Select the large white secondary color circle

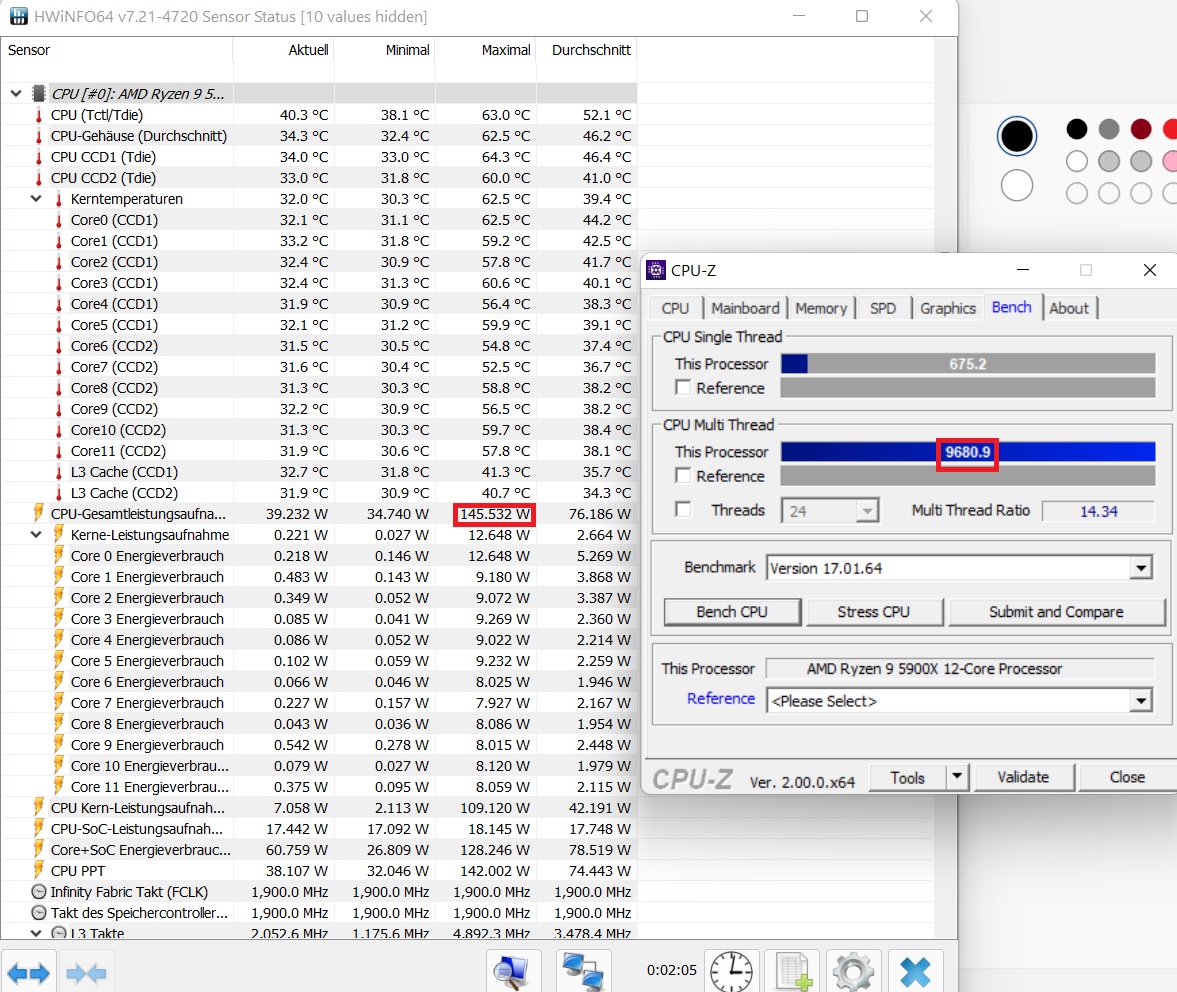click(x=1016, y=185)
